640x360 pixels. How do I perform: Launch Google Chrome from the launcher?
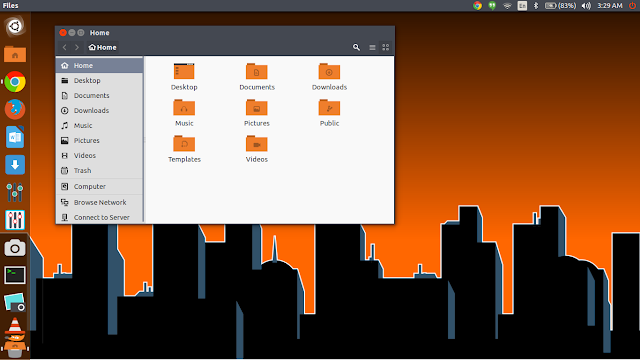[x=15, y=82]
